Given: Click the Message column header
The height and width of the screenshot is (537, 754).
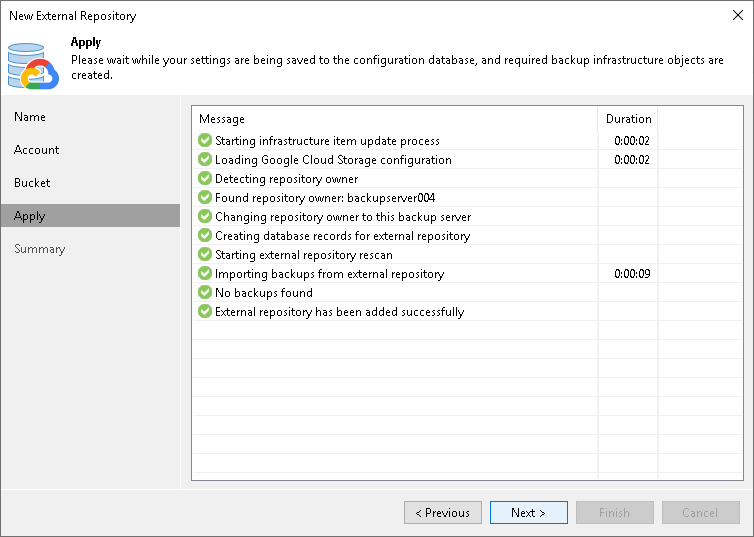Looking at the screenshot, I should [x=395, y=119].
